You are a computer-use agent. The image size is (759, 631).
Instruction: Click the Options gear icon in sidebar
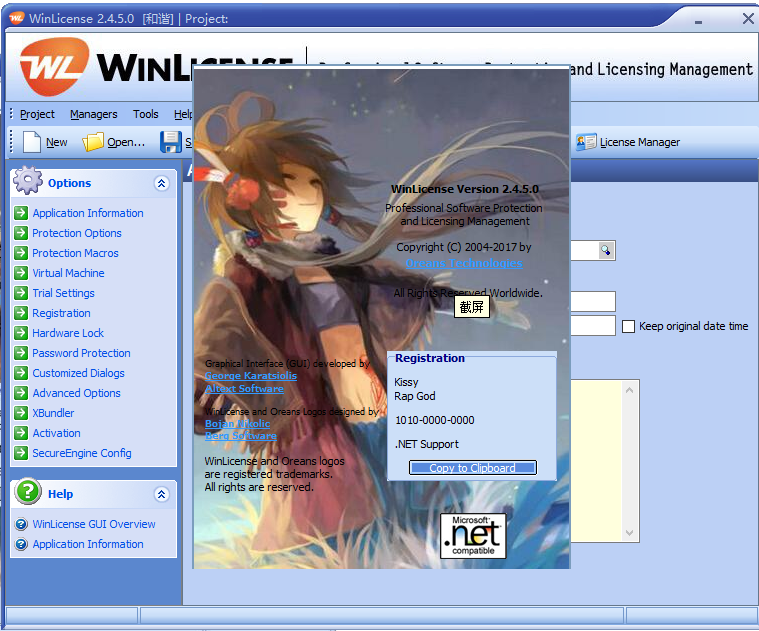point(28,180)
